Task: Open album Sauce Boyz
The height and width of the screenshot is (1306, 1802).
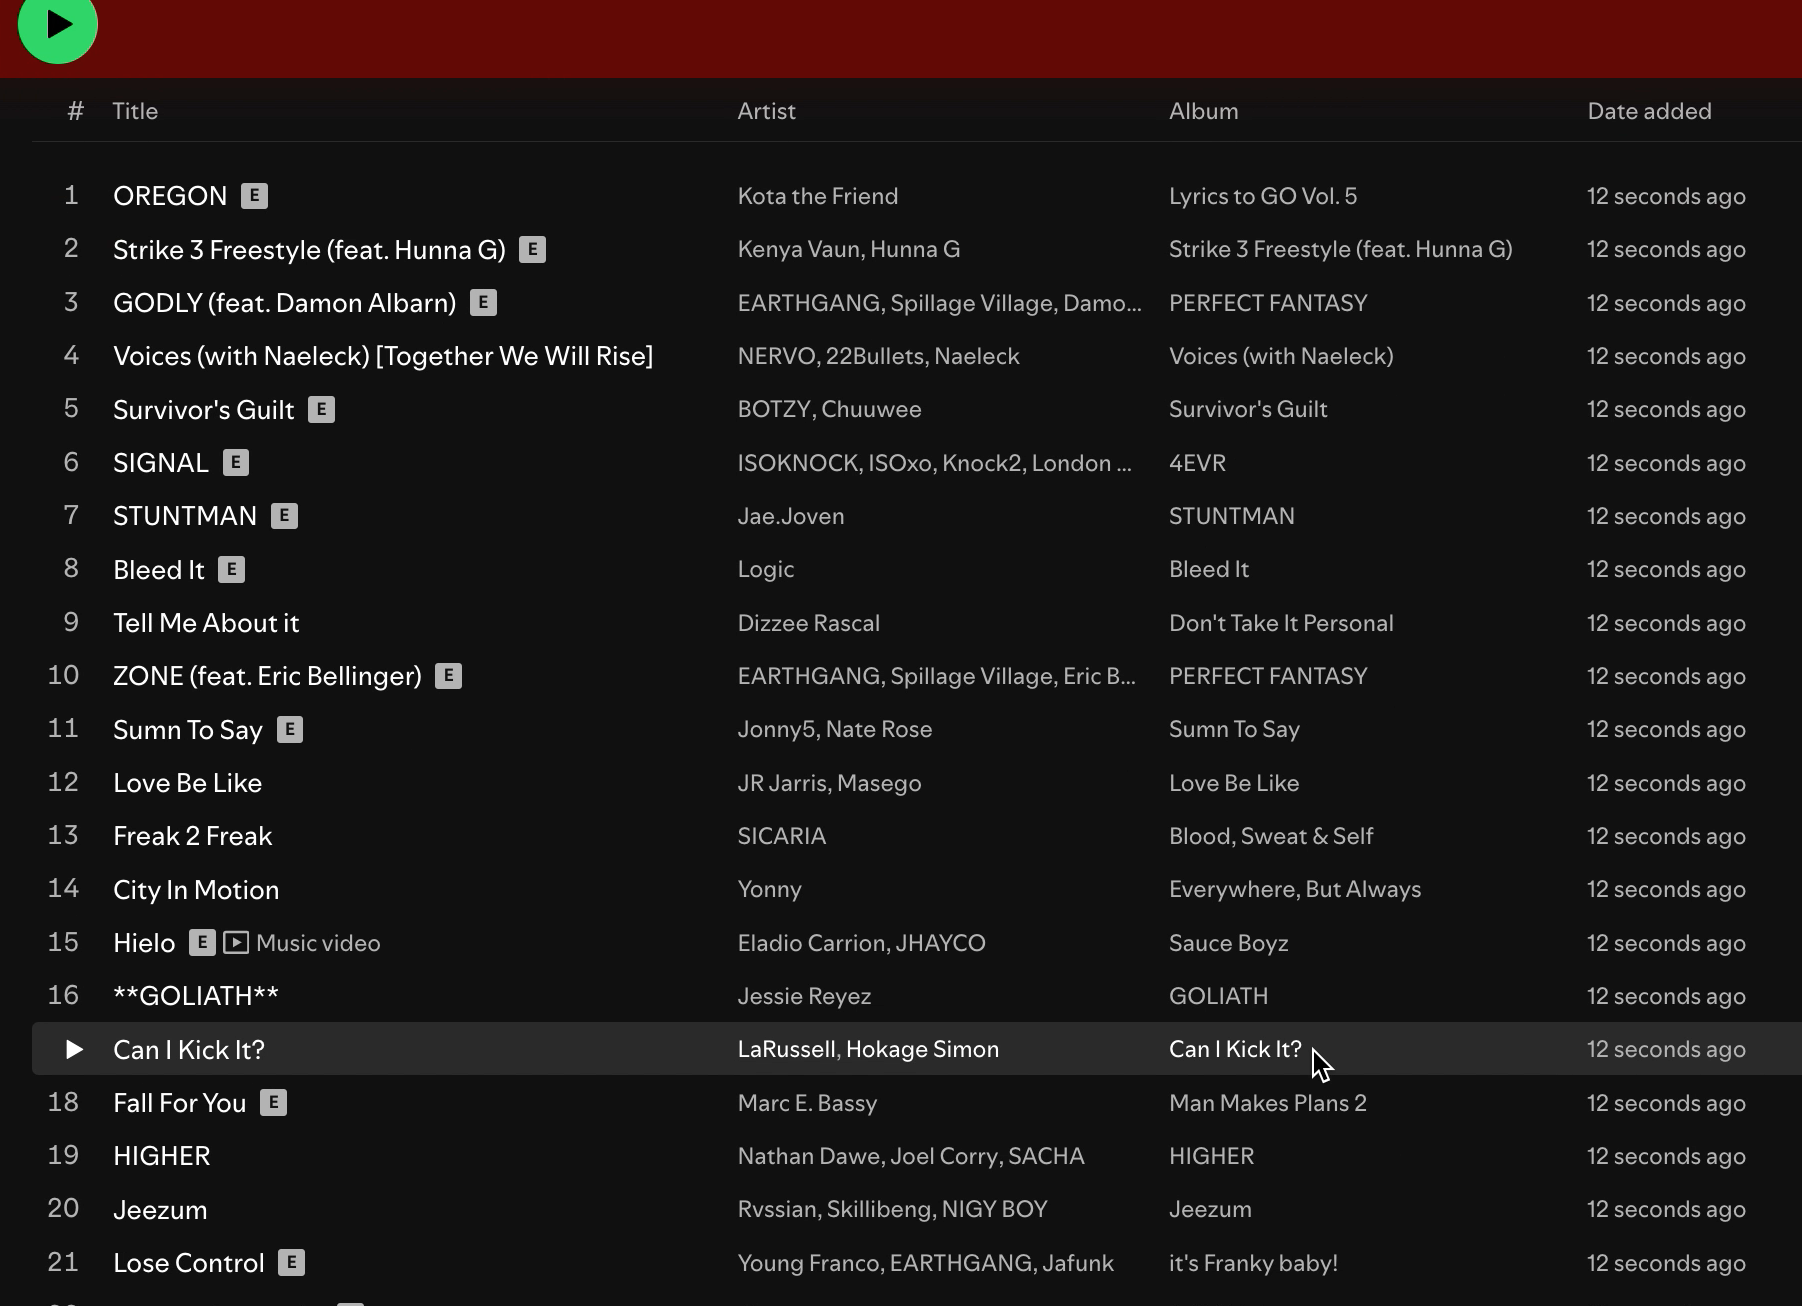Action: [1228, 943]
